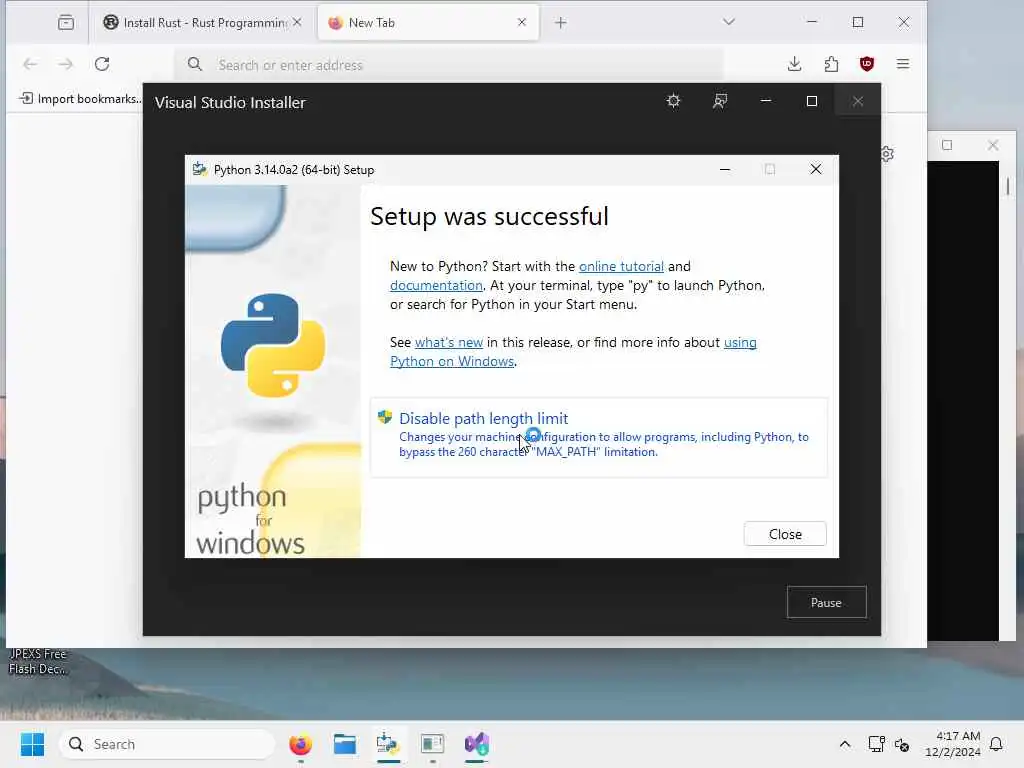Open the clock showing 4:17 AM
The width and height of the screenshot is (1024, 768).
click(x=953, y=744)
